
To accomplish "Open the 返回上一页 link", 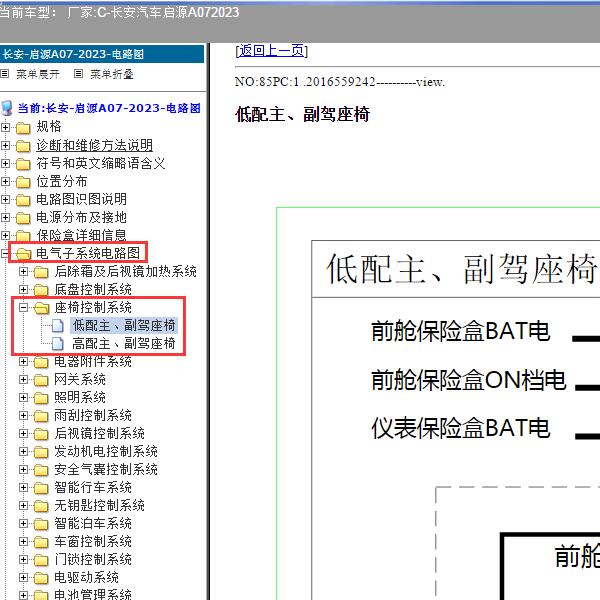I will click(x=271, y=51).
